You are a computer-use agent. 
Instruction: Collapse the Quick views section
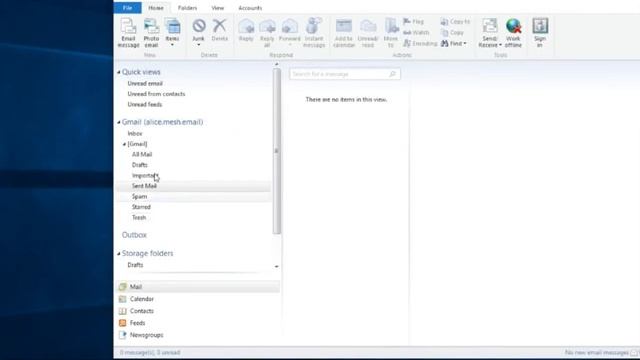pyautogui.click(x=119, y=72)
